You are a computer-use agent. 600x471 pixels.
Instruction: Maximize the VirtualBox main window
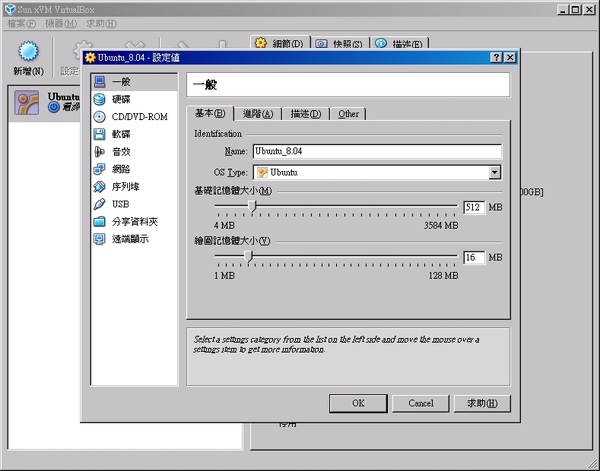click(x=575, y=10)
